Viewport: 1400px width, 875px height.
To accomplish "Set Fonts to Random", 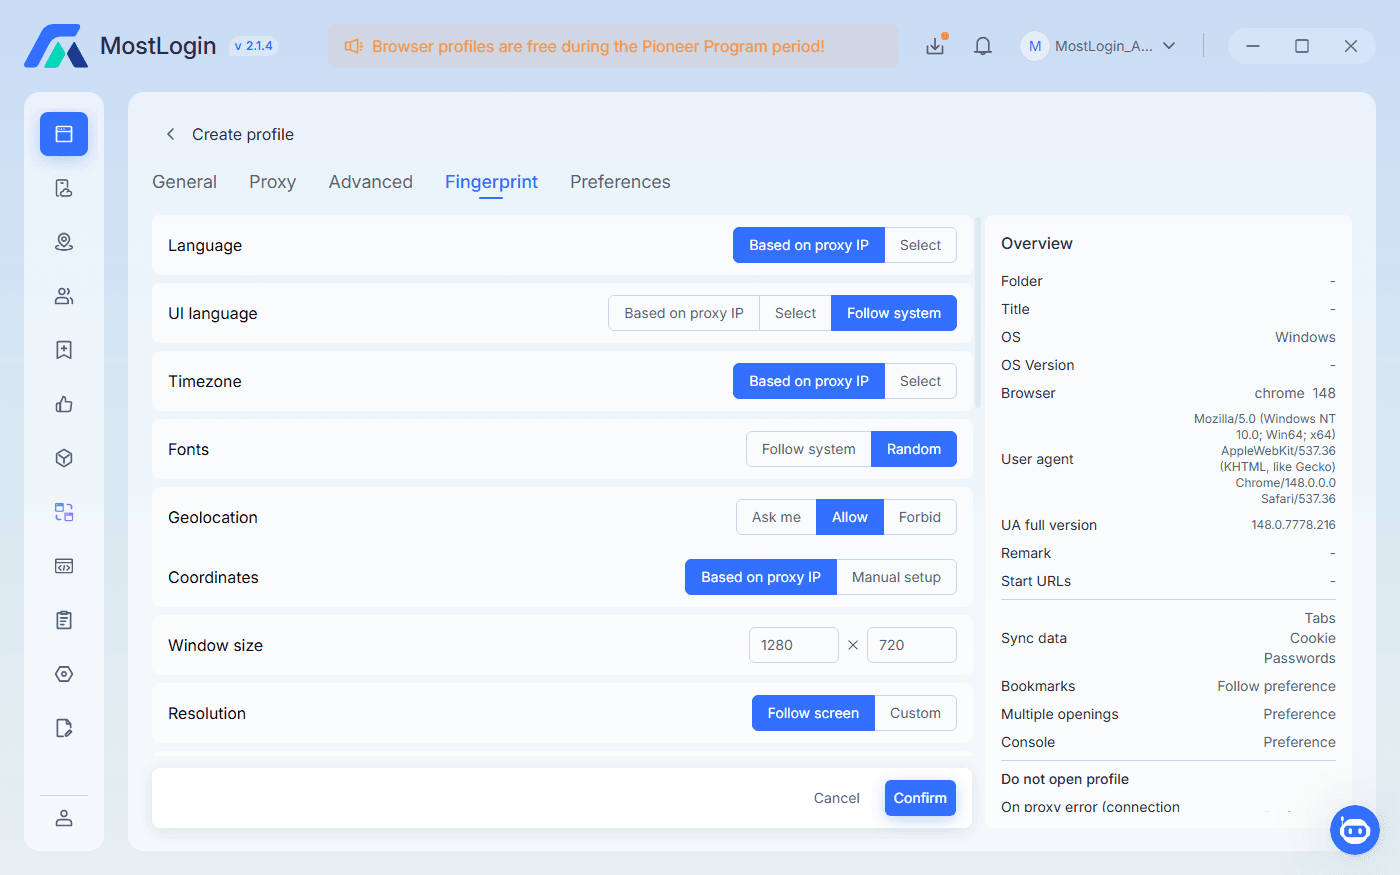I will tap(914, 449).
